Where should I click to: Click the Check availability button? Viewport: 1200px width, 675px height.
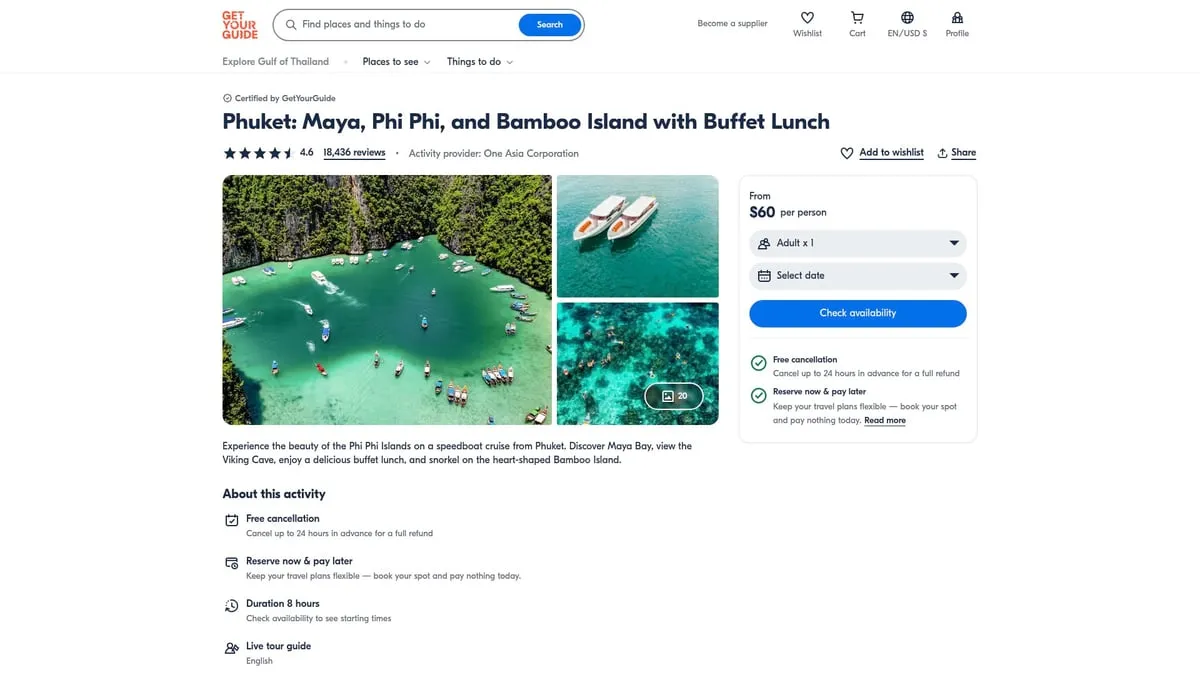pyautogui.click(x=857, y=313)
